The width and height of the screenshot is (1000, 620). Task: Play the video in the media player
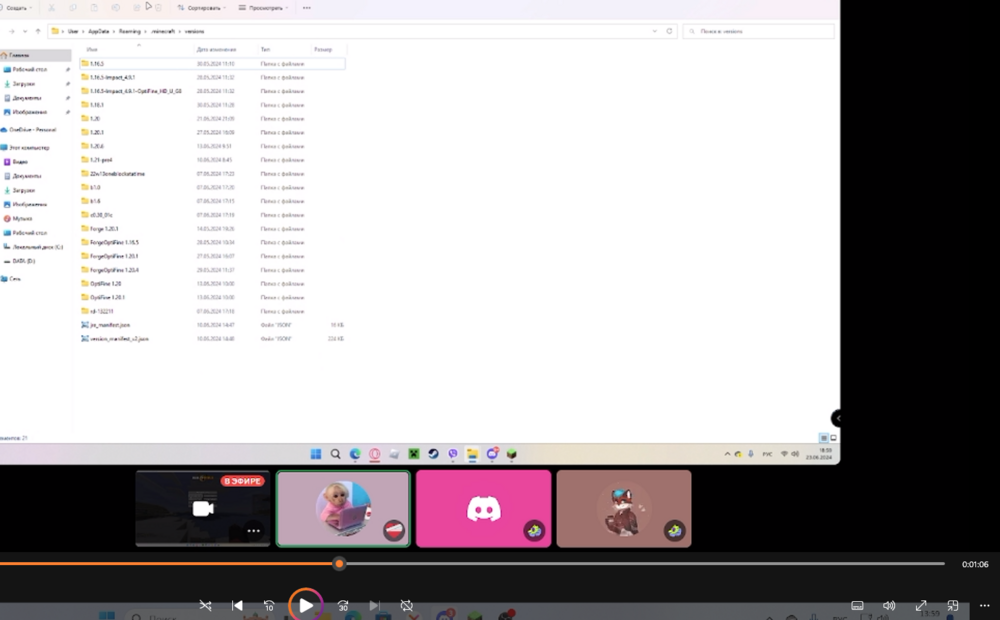pos(305,605)
